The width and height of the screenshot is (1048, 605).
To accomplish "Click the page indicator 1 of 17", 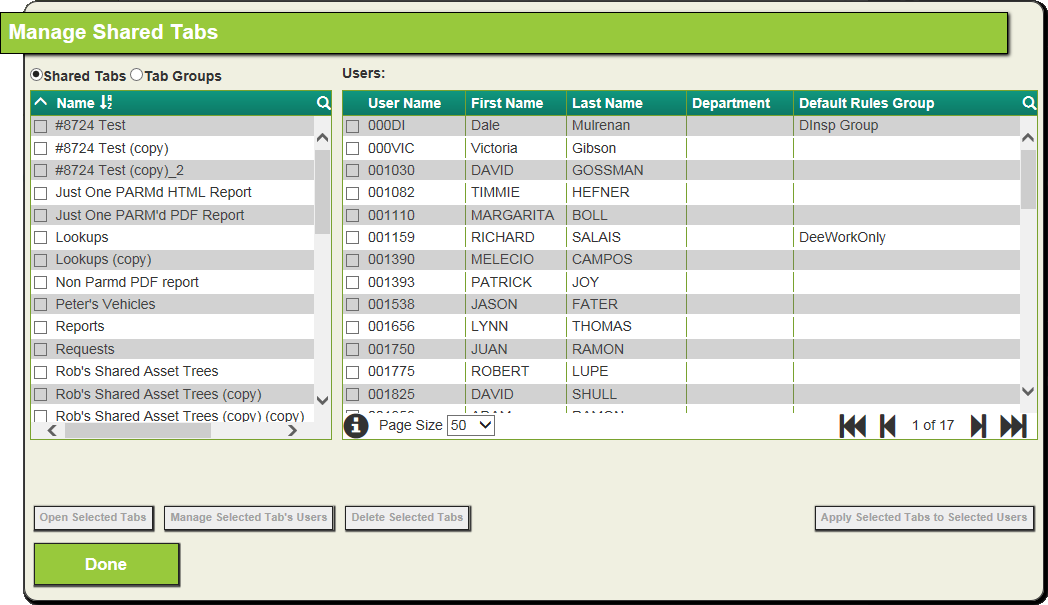I will (x=933, y=426).
